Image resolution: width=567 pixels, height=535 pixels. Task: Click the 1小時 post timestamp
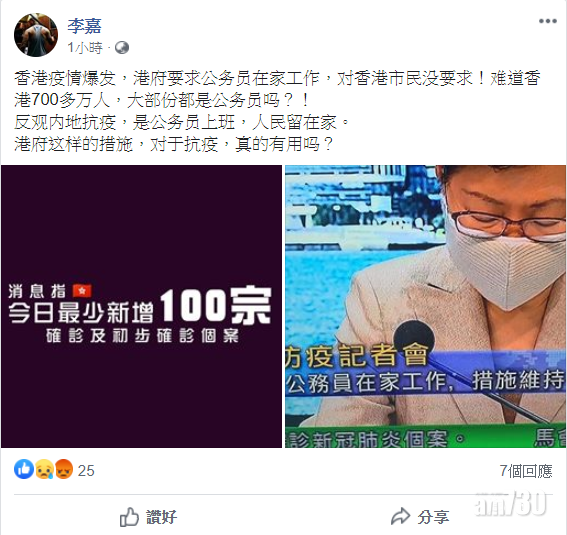tap(85, 48)
